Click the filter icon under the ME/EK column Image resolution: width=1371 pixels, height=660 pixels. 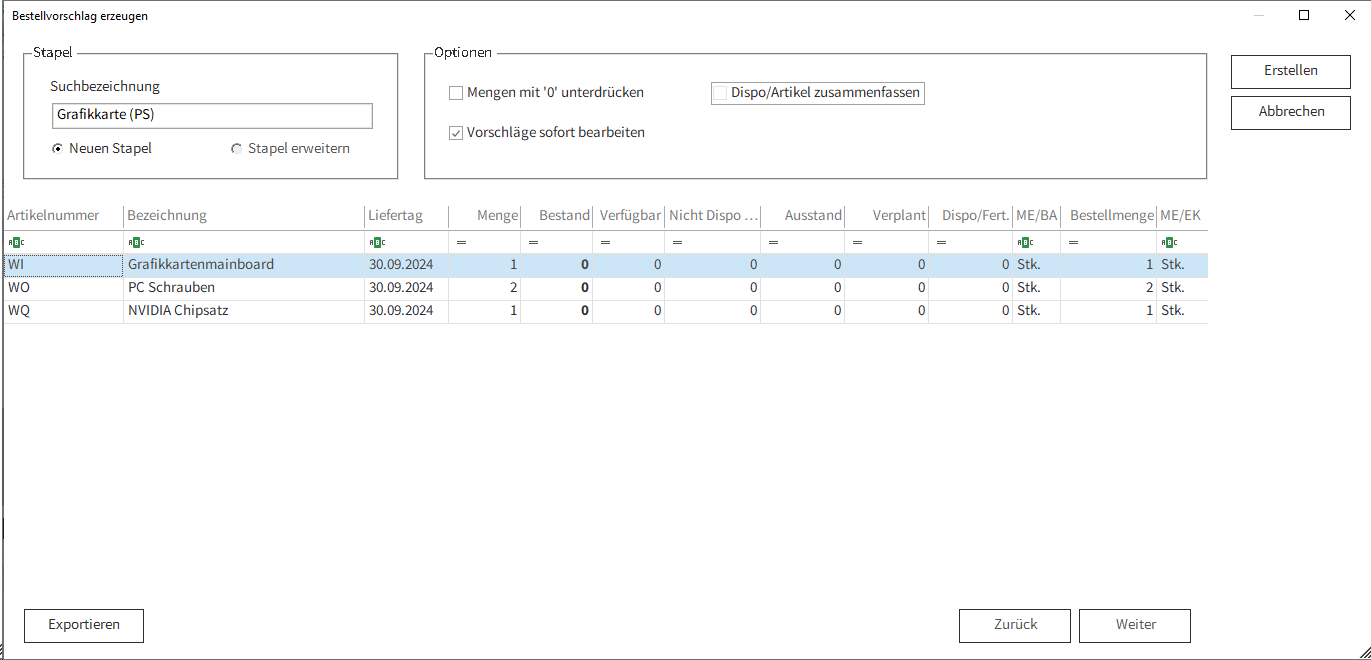[x=1168, y=242]
